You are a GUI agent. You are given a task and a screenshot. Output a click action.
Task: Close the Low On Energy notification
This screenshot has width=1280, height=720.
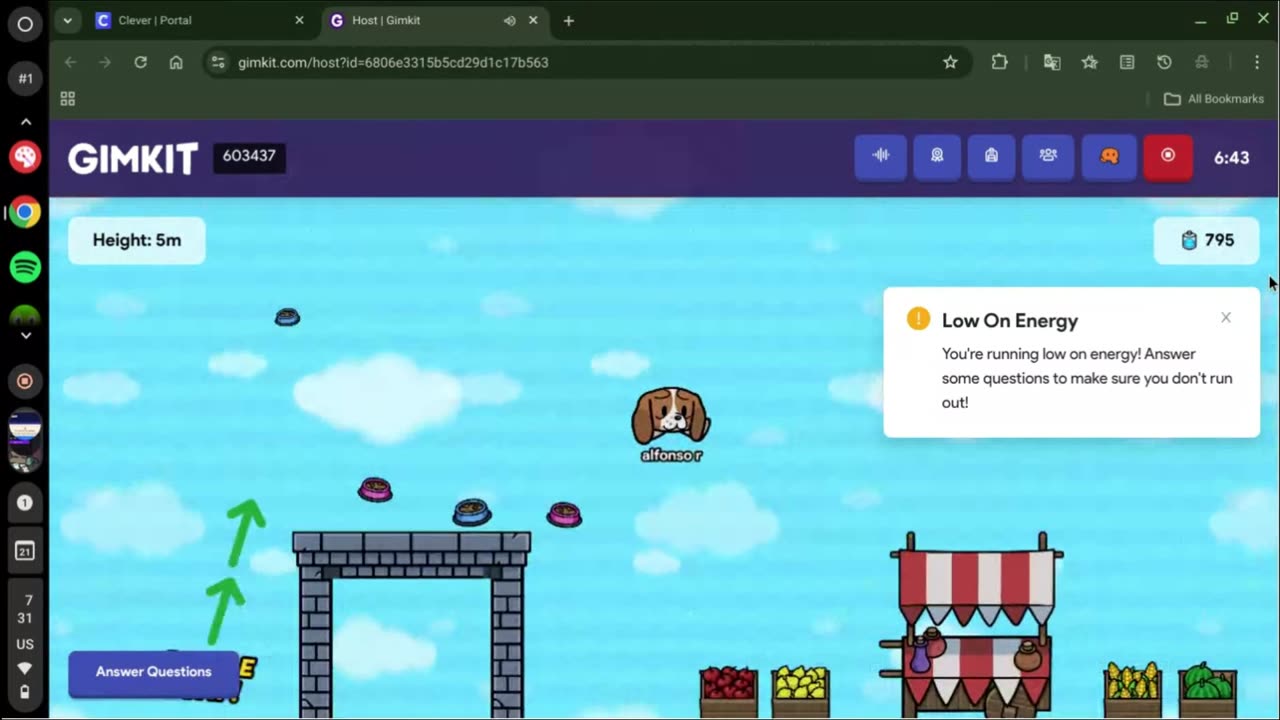[1226, 318]
